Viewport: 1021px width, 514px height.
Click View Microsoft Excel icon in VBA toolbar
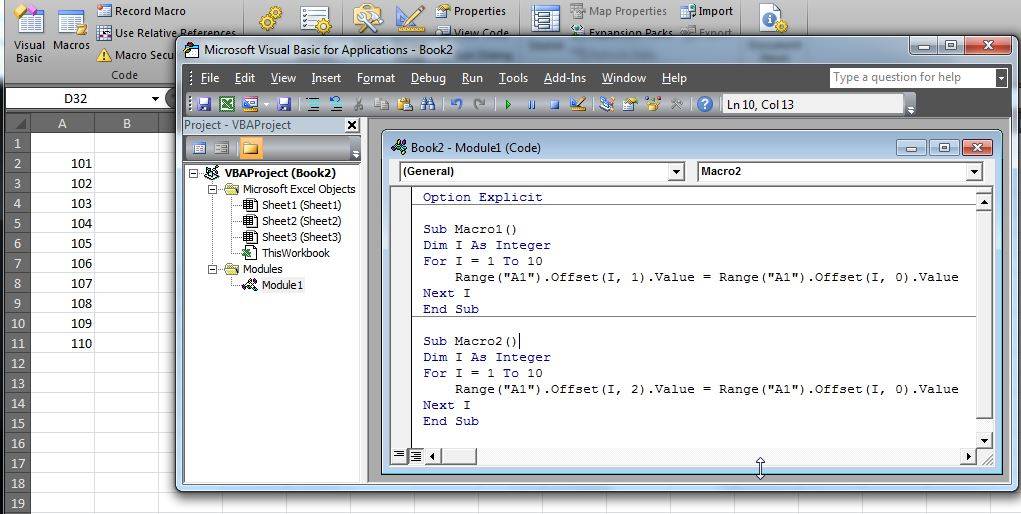coord(227,104)
